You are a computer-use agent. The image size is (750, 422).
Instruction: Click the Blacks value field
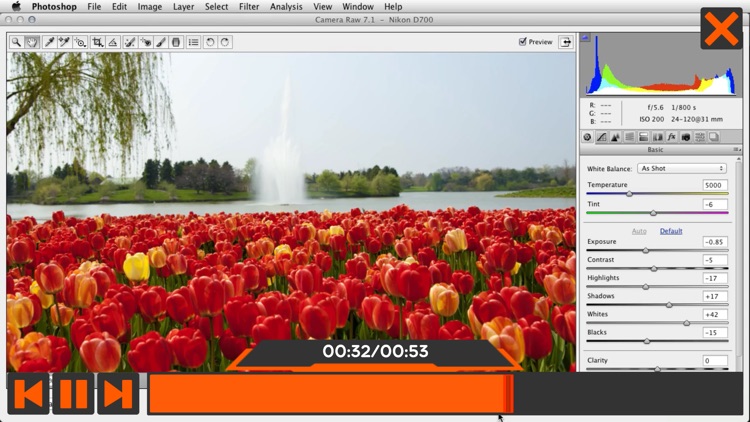point(715,333)
